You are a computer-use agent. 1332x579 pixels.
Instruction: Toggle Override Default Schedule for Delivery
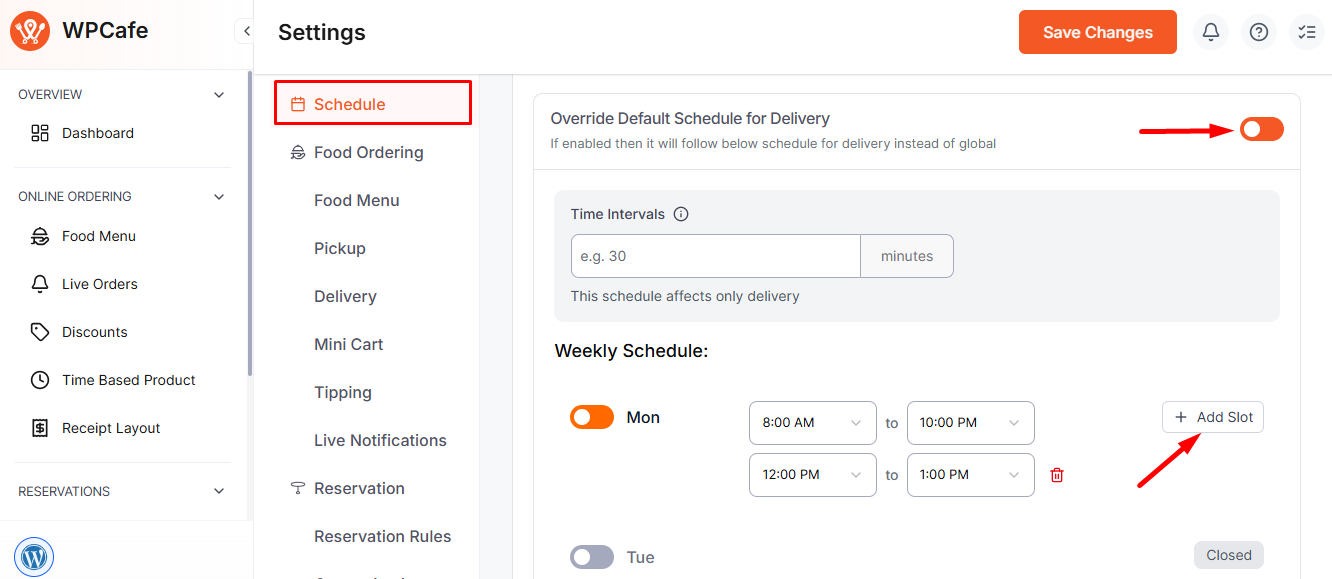click(1261, 129)
